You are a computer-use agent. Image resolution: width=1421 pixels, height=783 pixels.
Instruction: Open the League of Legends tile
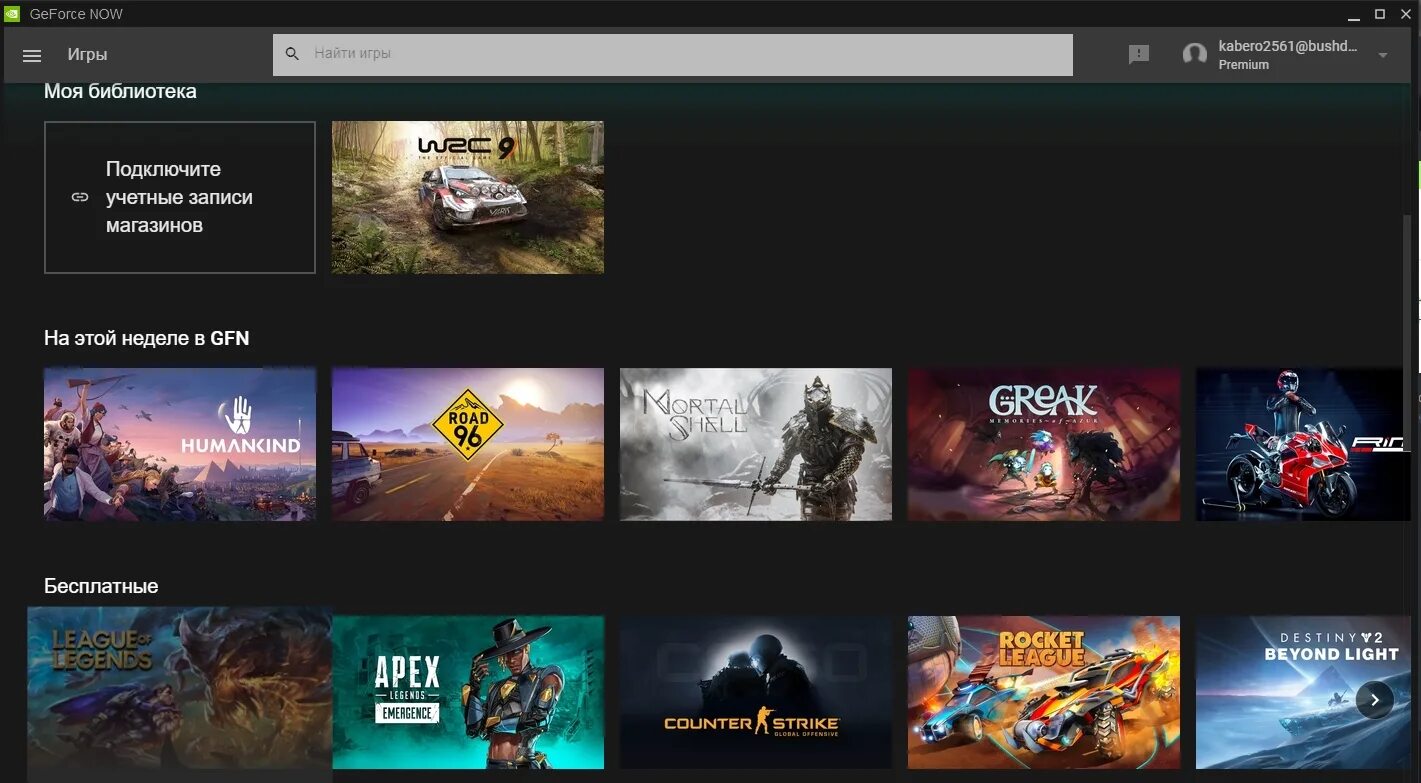[x=180, y=694]
